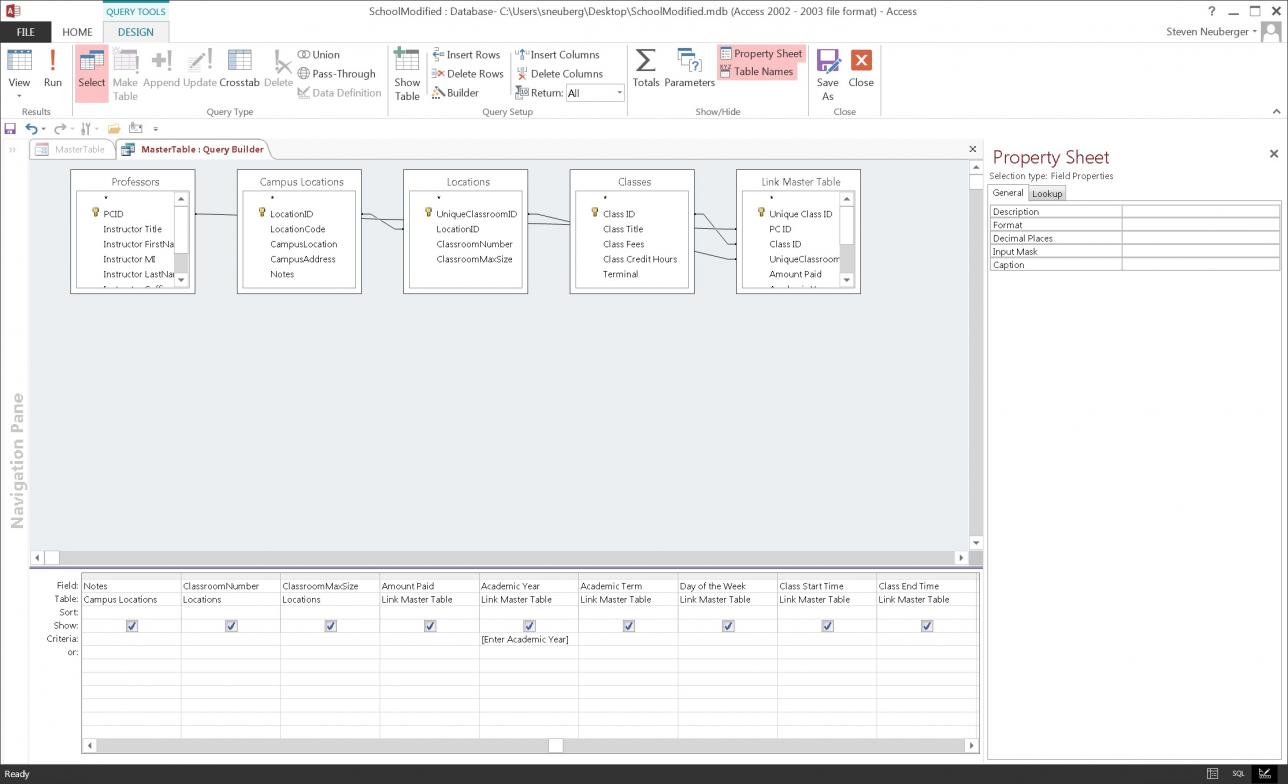Open the FILE backstage tab

coord(25,32)
